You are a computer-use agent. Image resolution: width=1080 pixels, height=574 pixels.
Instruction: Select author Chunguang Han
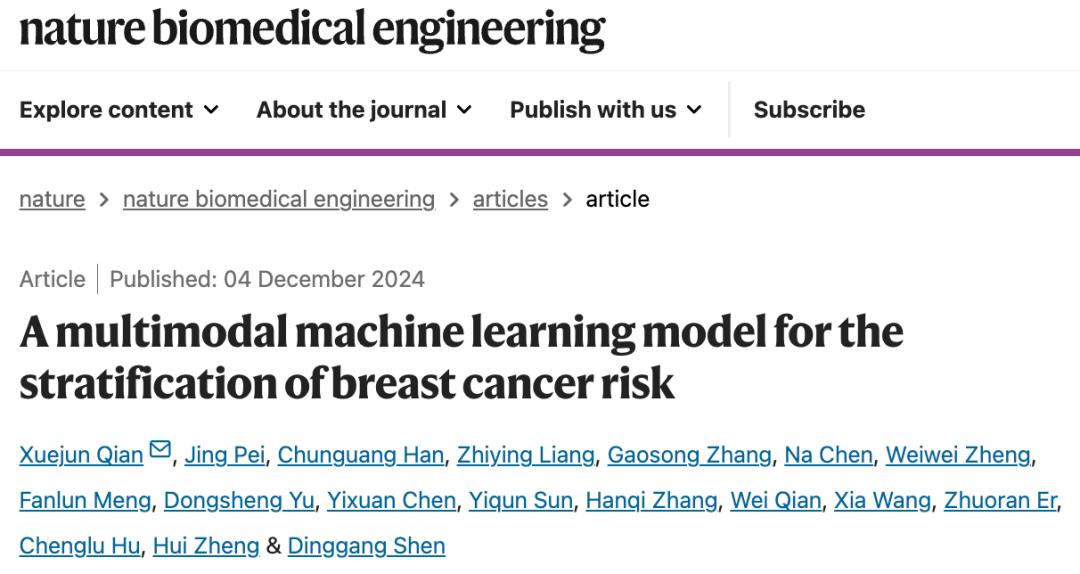360,455
